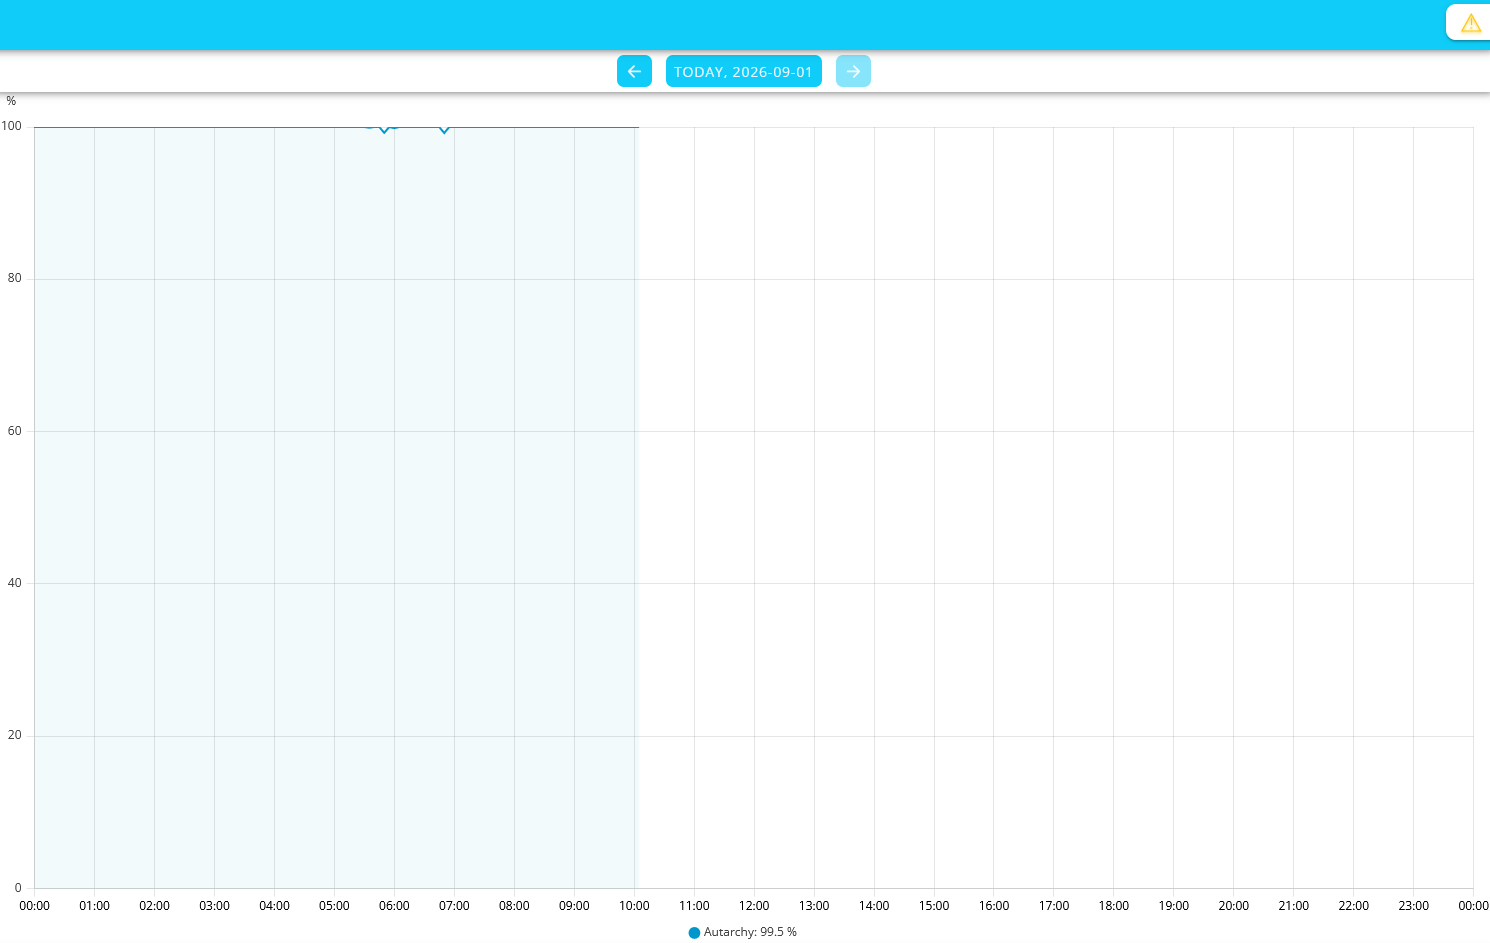Click the 01:00 x-axis label
The height and width of the screenshot is (943, 1490).
point(94,906)
